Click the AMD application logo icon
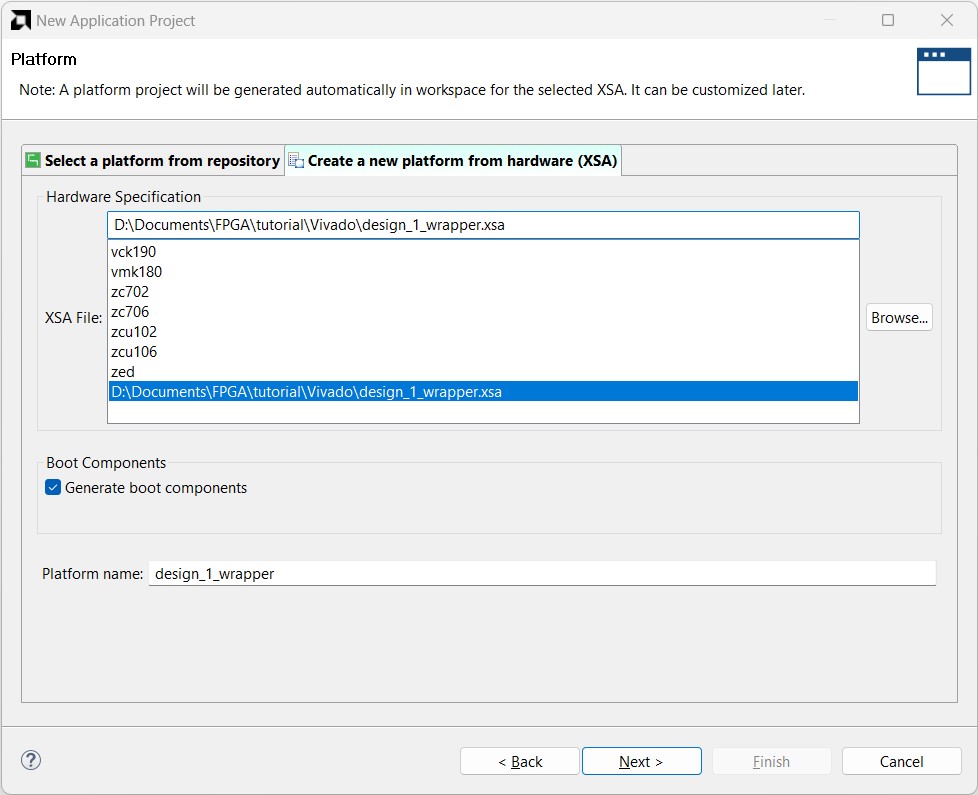This screenshot has height=795, width=978. click(x=21, y=21)
